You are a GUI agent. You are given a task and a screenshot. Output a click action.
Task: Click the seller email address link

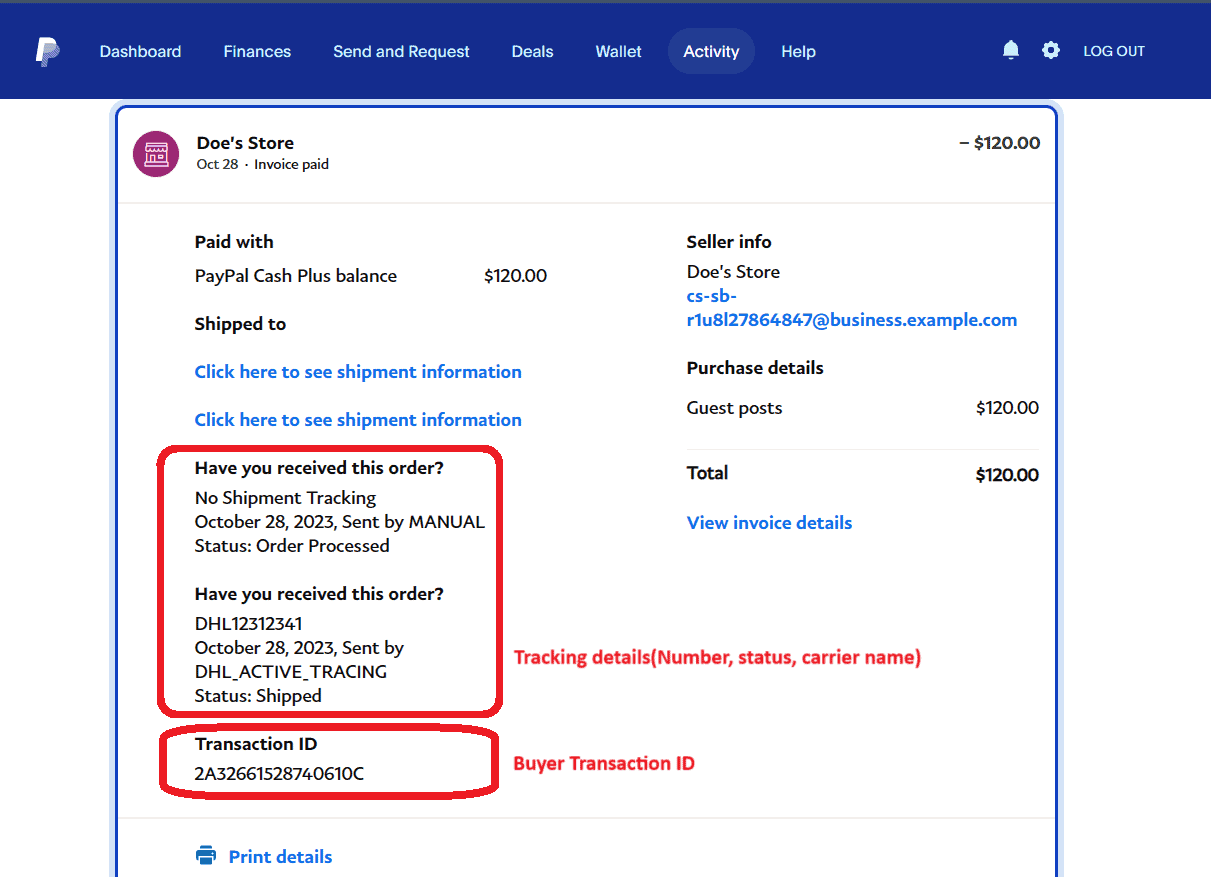(852, 308)
